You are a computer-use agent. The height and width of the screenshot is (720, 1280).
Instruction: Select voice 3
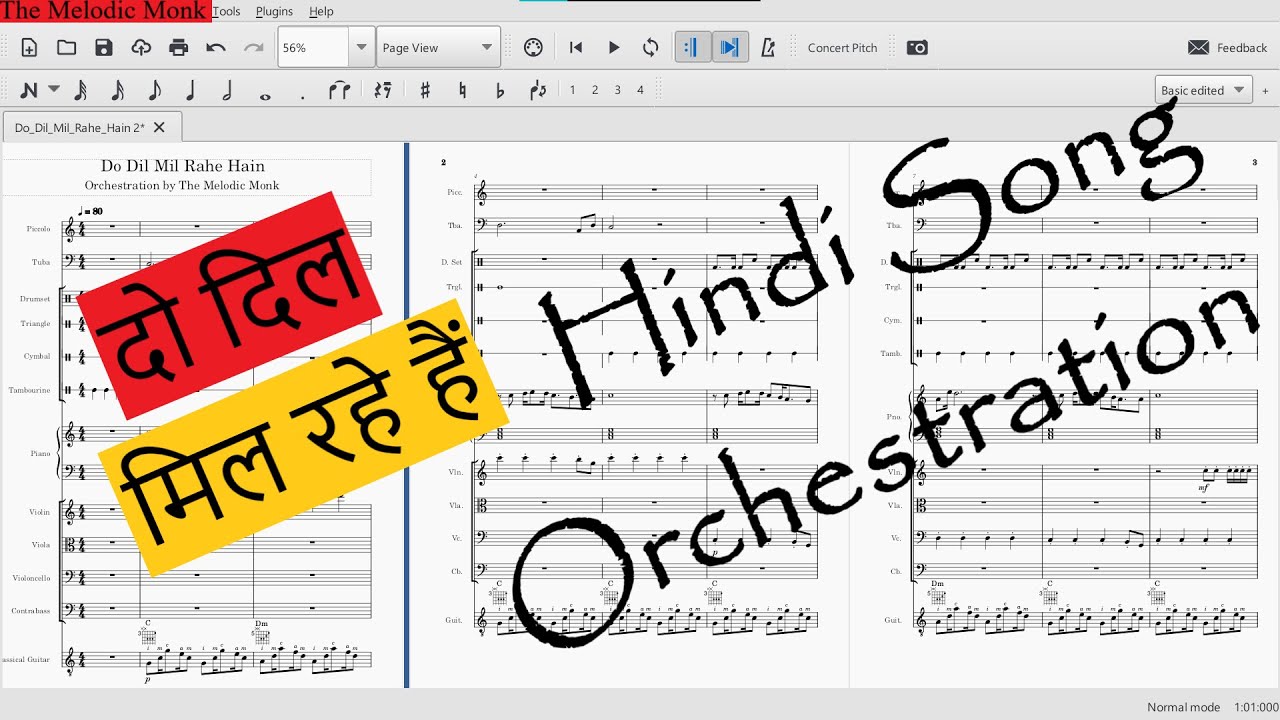point(617,90)
